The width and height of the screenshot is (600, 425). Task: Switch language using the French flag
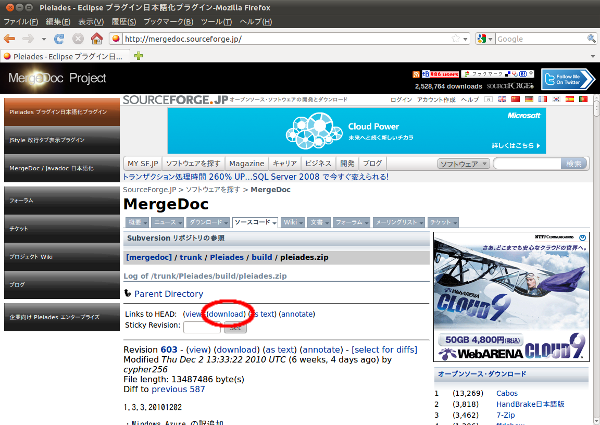coord(542,99)
